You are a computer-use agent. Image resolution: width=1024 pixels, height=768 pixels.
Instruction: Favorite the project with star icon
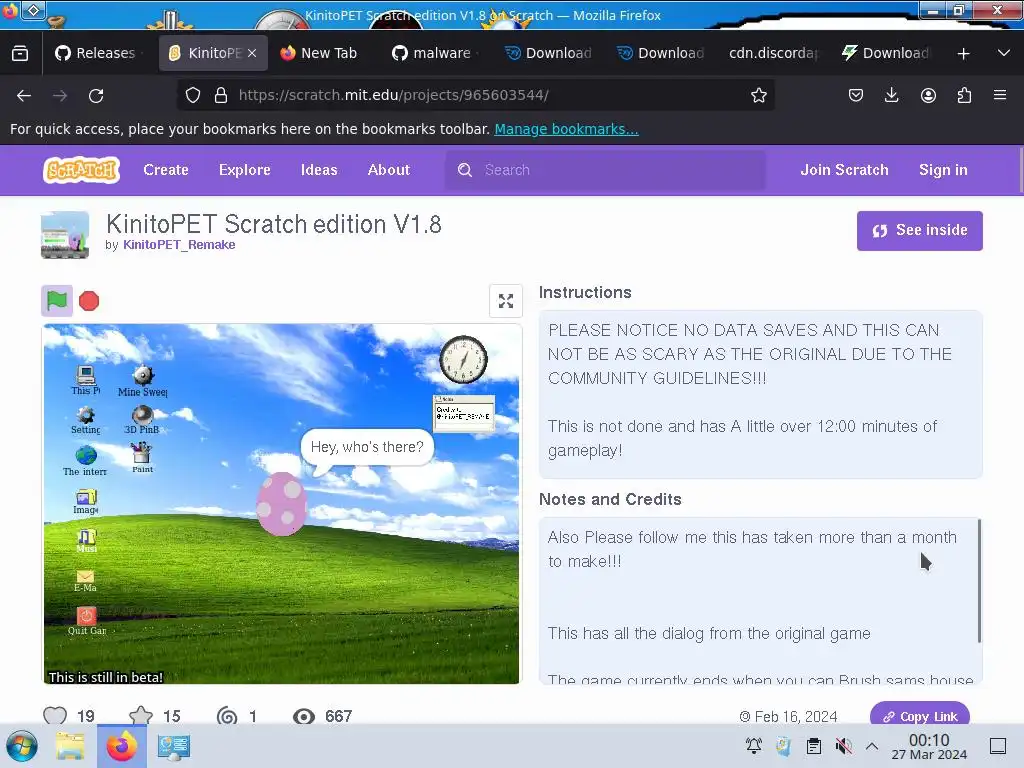pos(140,715)
